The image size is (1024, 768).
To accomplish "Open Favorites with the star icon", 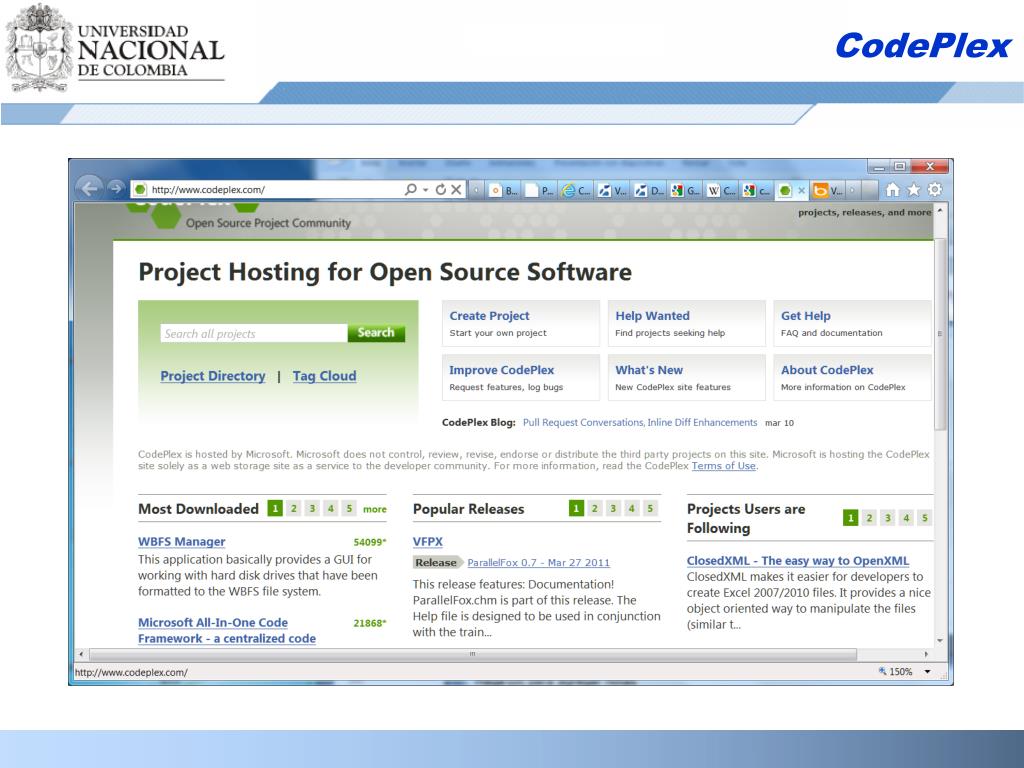I will [914, 189].
